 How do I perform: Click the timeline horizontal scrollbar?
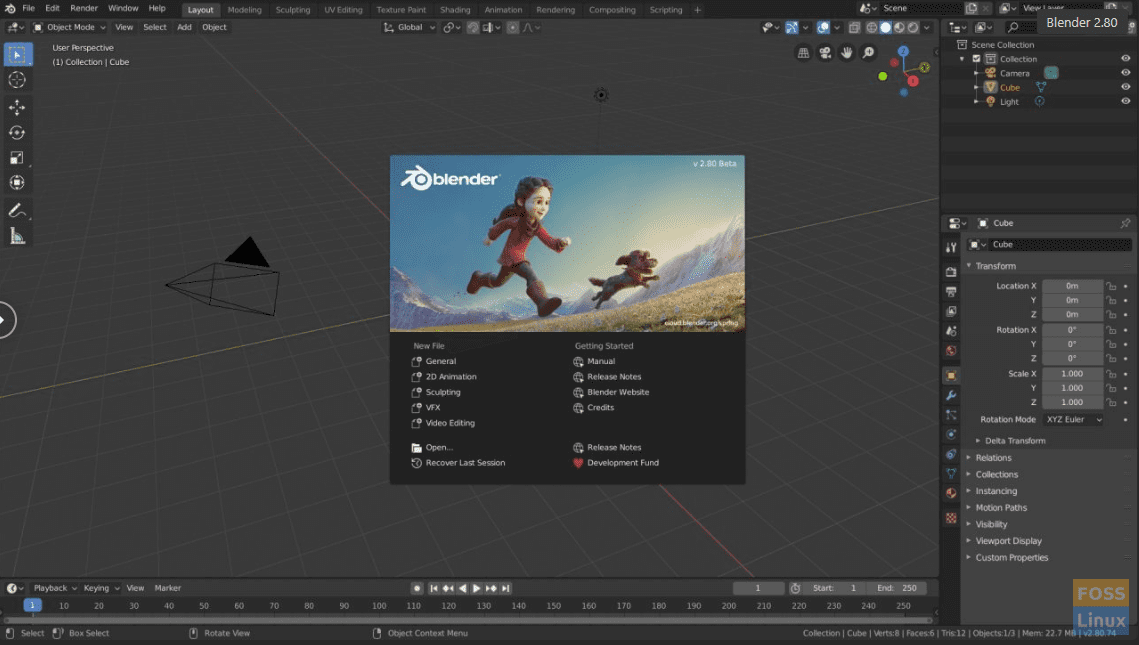pos(468,621)
